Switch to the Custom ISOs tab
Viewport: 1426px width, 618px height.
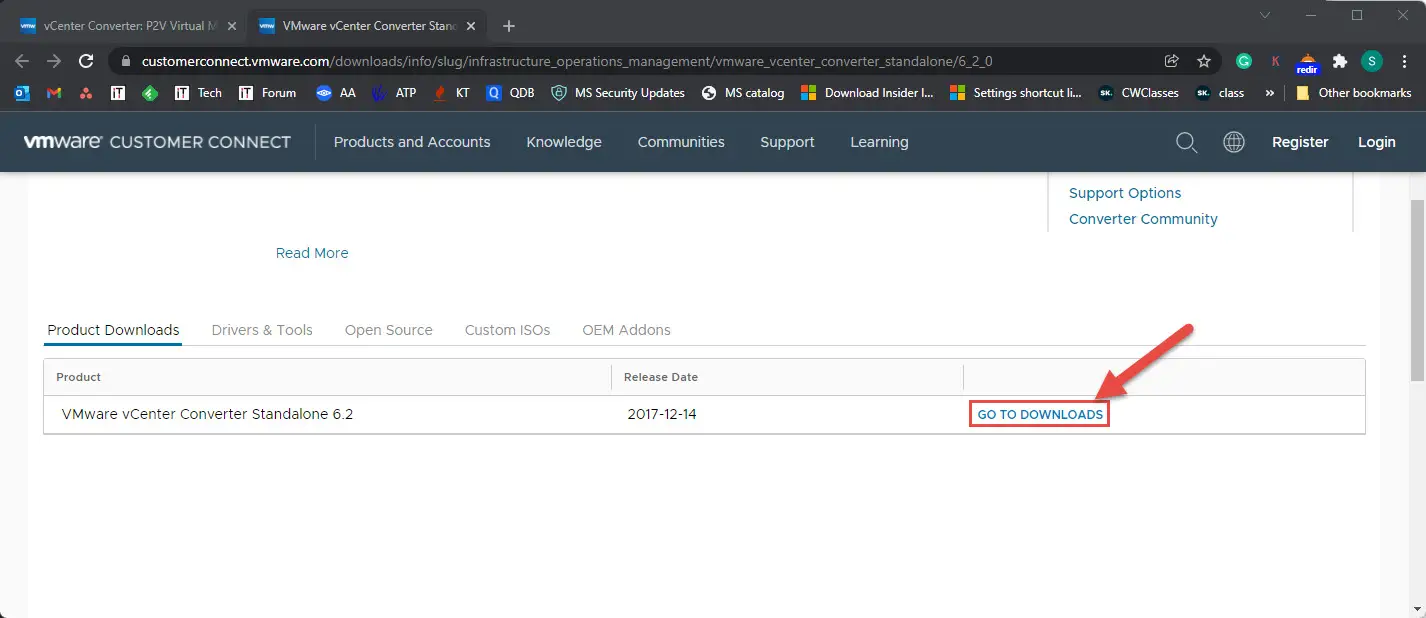click(x=507, y=330)
